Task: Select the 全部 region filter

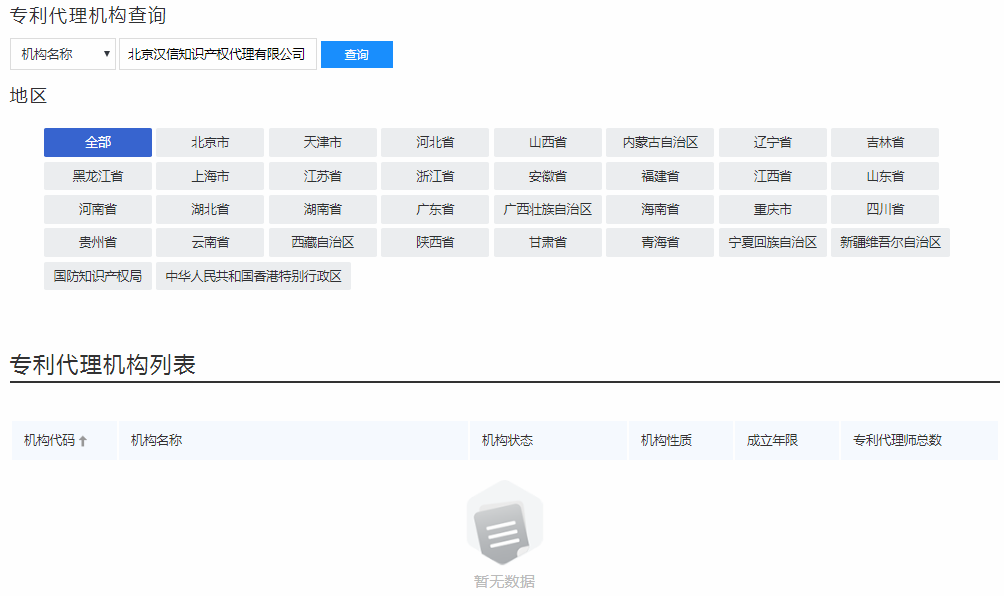Action: [97, 142]
